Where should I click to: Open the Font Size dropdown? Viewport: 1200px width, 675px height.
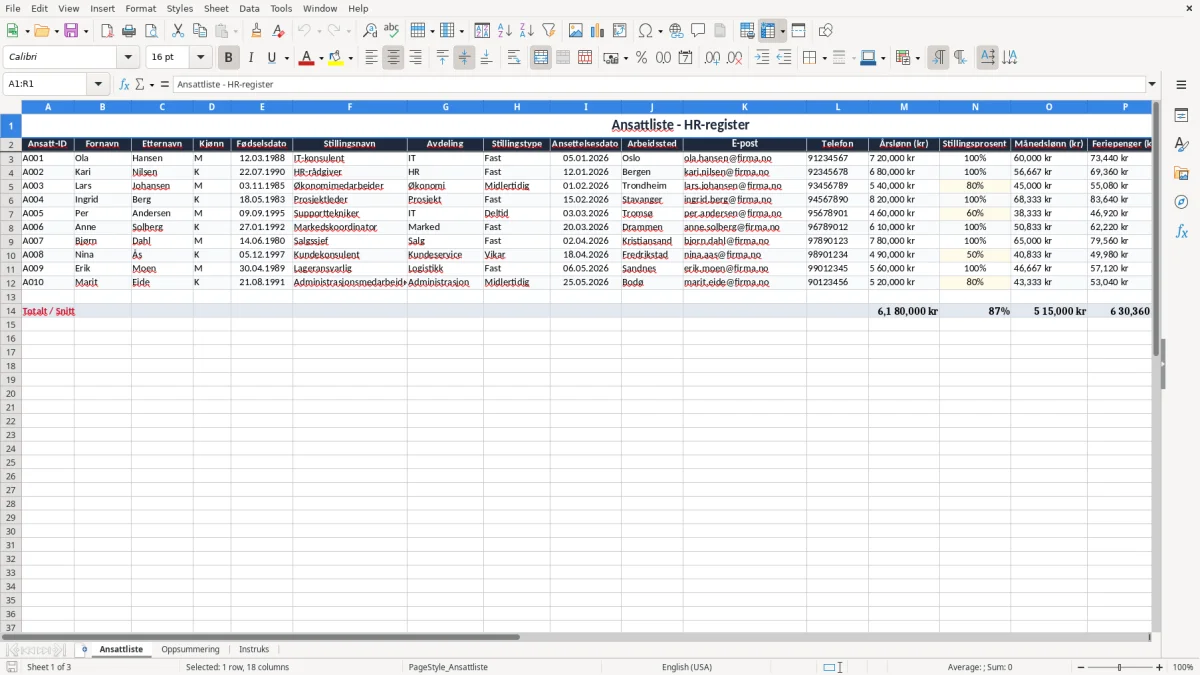pyautogui.click(x=200, y=58)
